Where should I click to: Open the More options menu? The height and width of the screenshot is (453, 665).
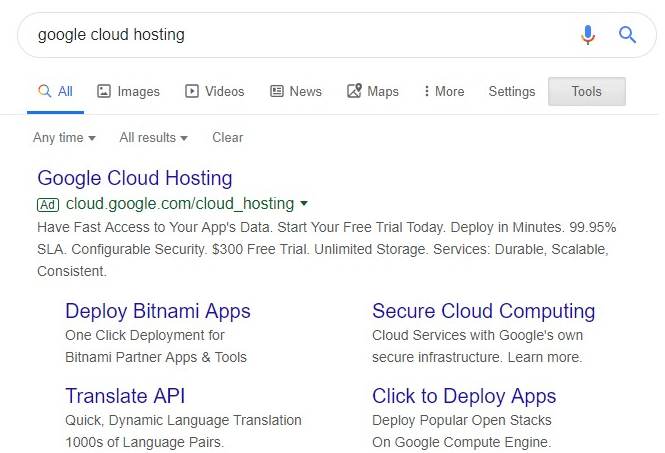coord(444,91)
